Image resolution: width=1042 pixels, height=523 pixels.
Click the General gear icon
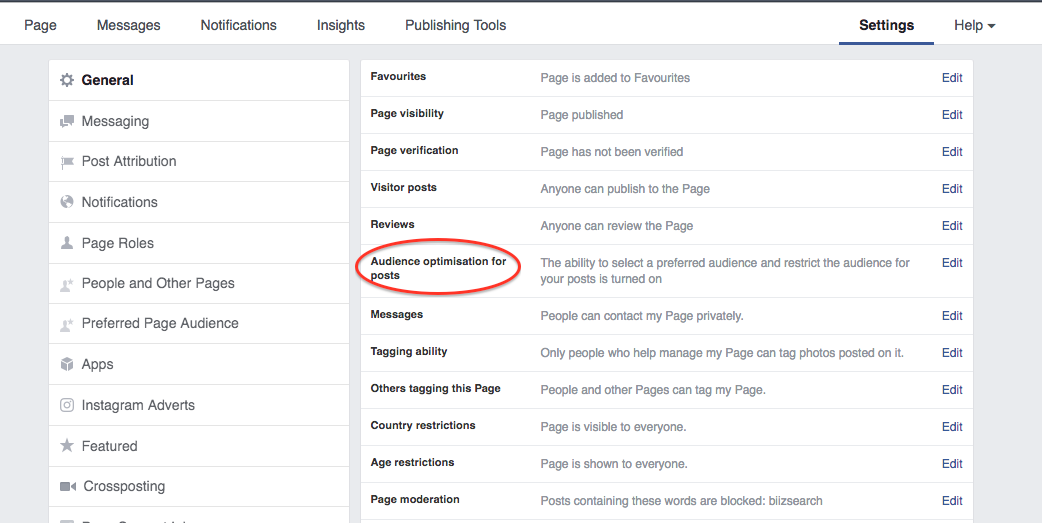point(67,80)
